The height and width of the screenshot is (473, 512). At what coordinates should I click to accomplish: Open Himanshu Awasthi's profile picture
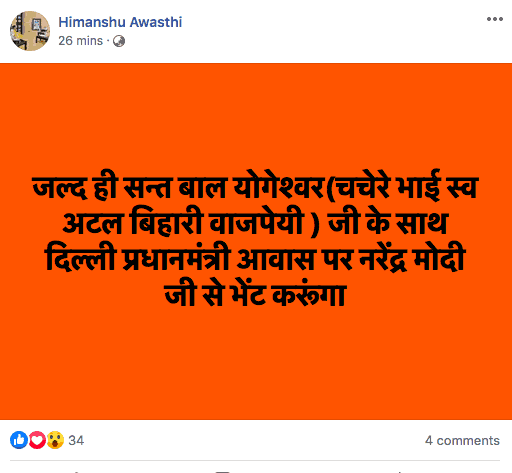pyautogui.click(x=30, y=31)
